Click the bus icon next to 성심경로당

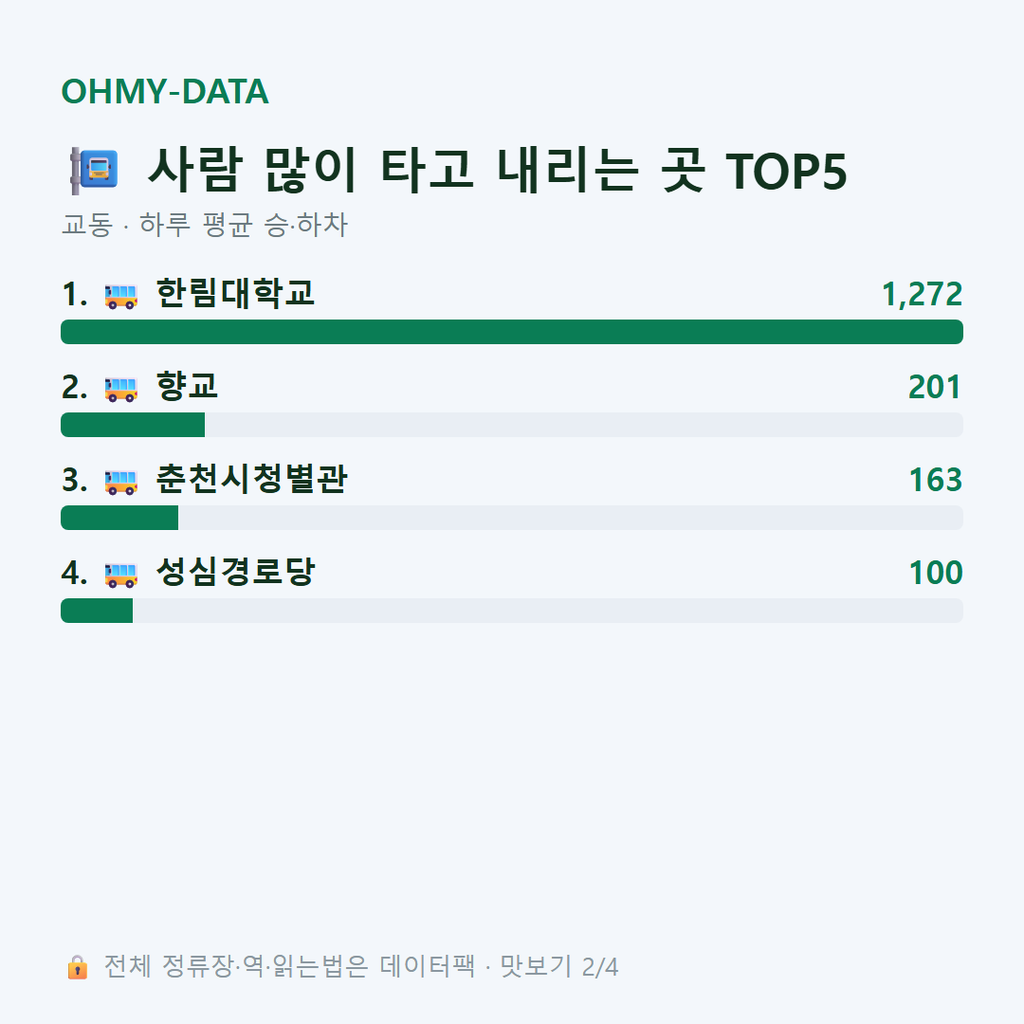[x=121, y=574]
